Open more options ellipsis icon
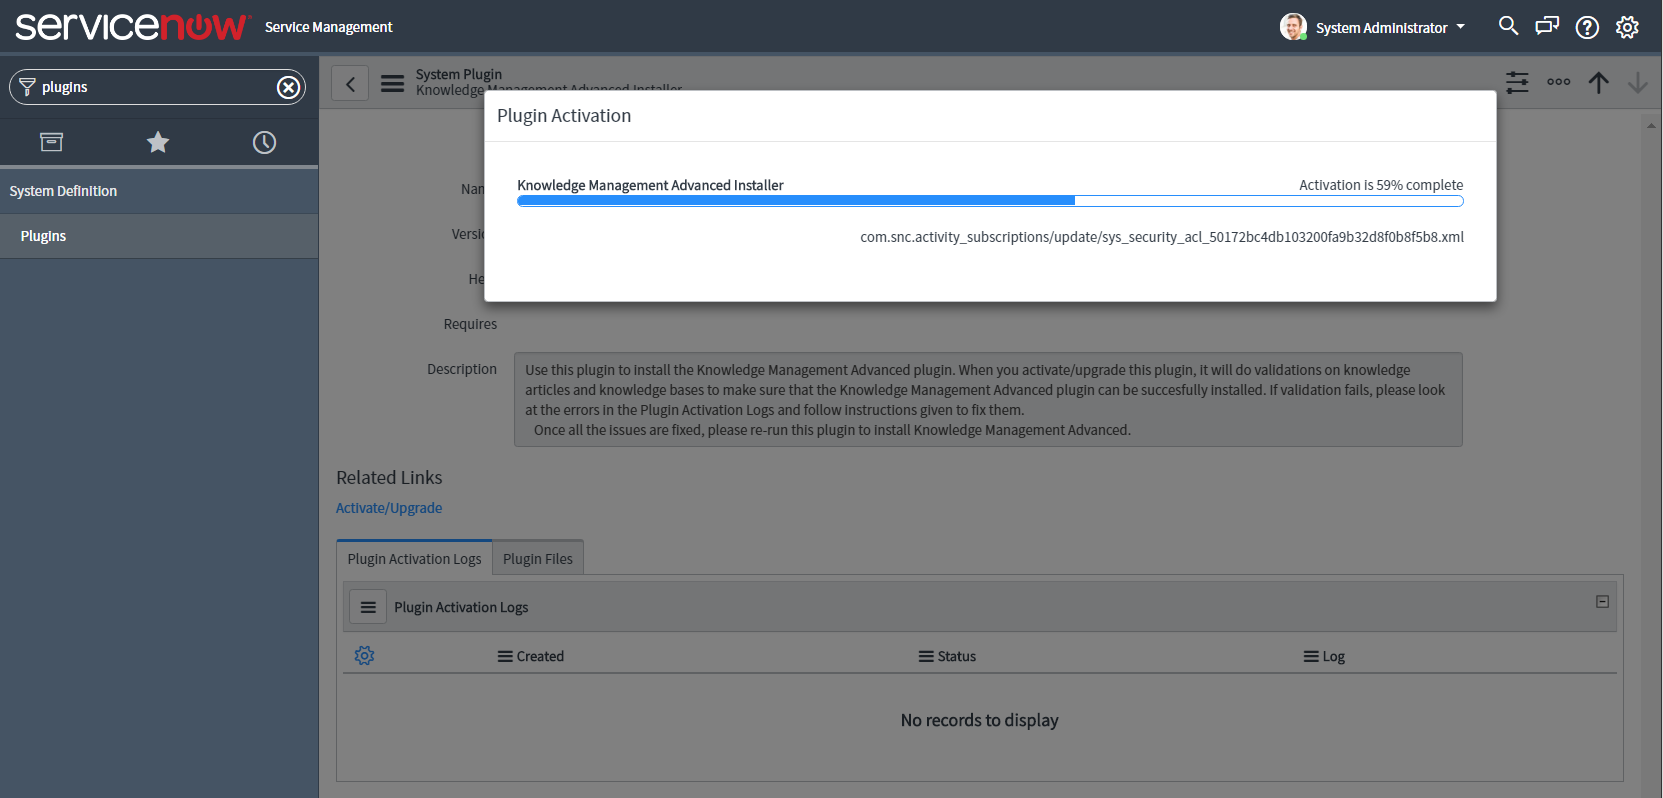The image size is (1663, 798). 1558,82
